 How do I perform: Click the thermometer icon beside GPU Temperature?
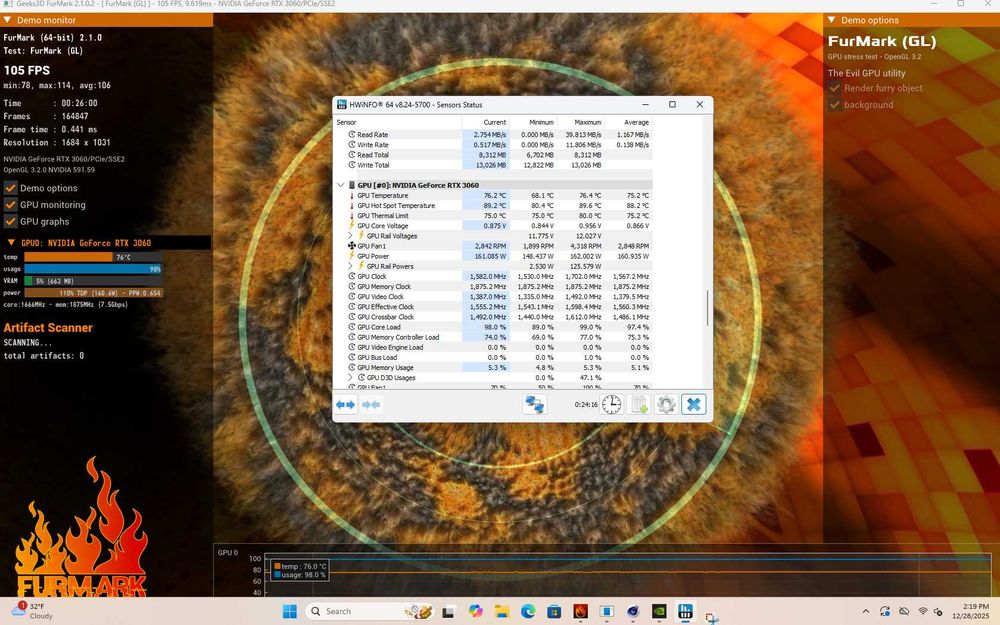[x=351, y=196]
